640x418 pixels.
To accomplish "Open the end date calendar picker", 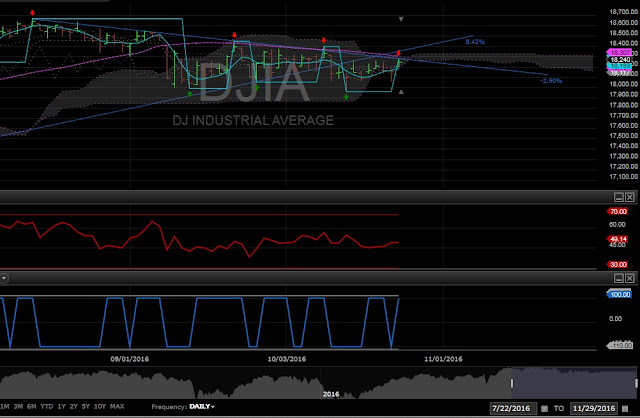I will click(x=625, y=408).
